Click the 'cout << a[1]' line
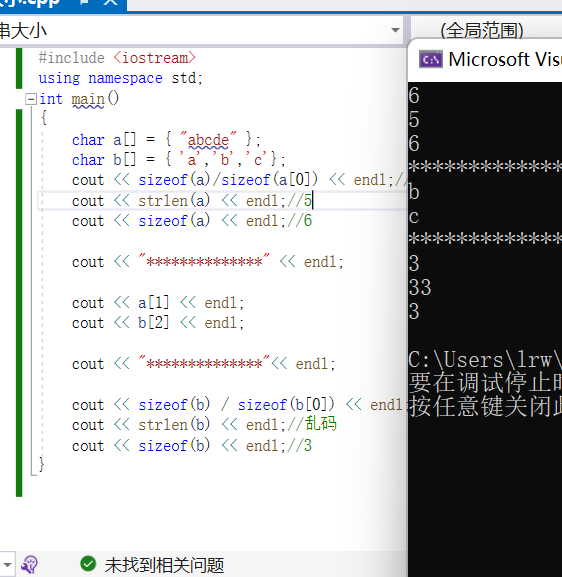This screenshot has height=577, width=562. coord(158,303)
